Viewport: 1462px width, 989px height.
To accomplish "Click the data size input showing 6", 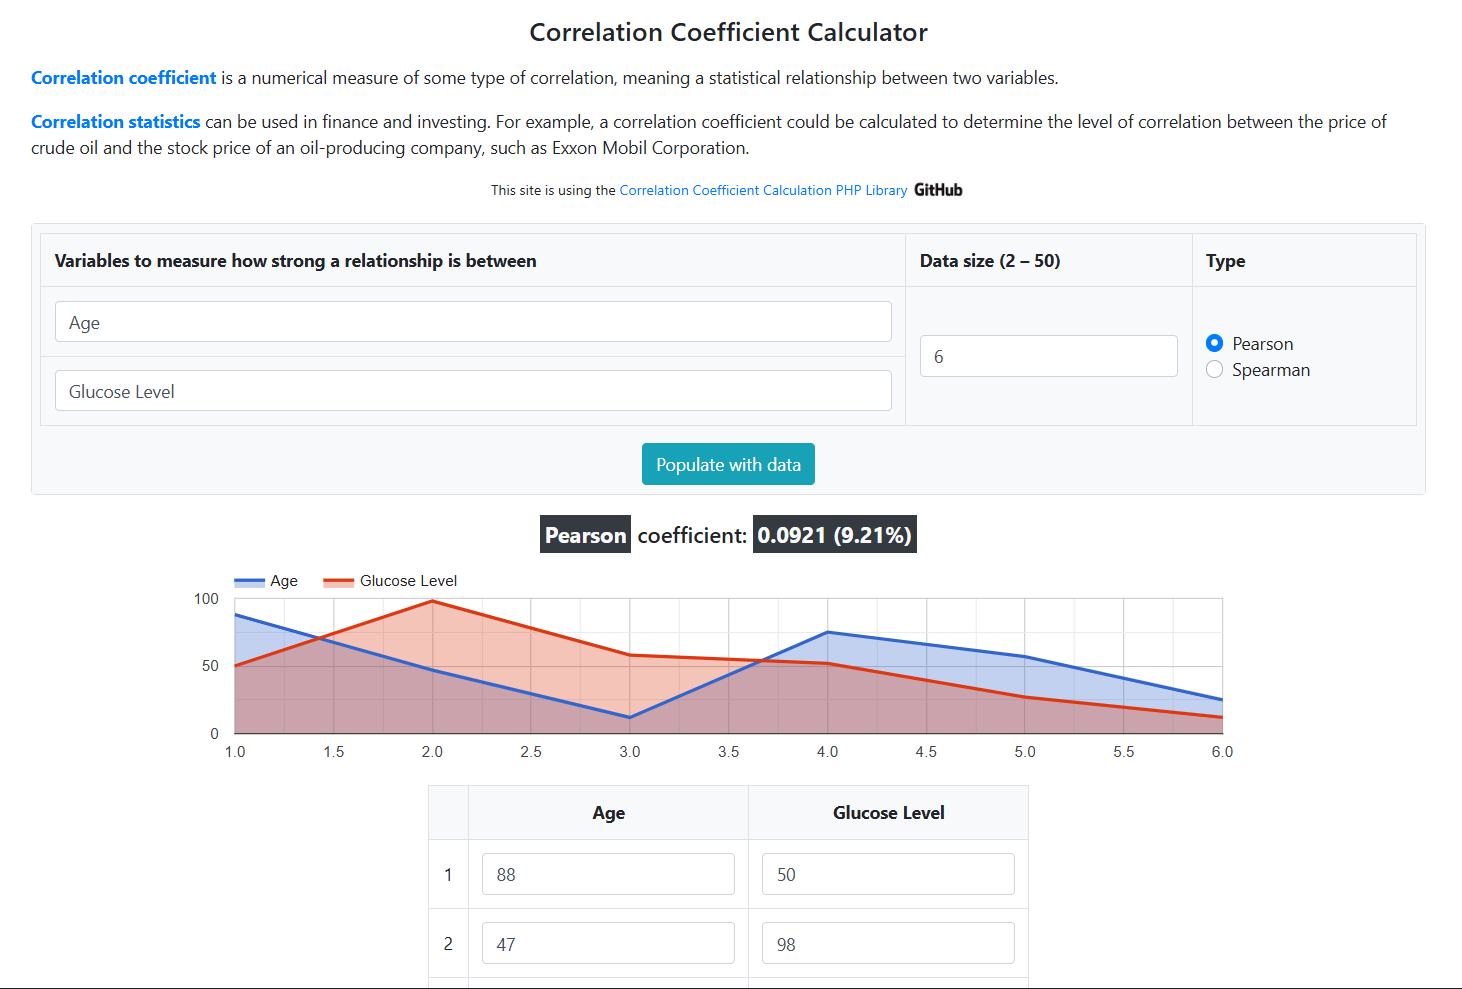I will [1048, 356].
